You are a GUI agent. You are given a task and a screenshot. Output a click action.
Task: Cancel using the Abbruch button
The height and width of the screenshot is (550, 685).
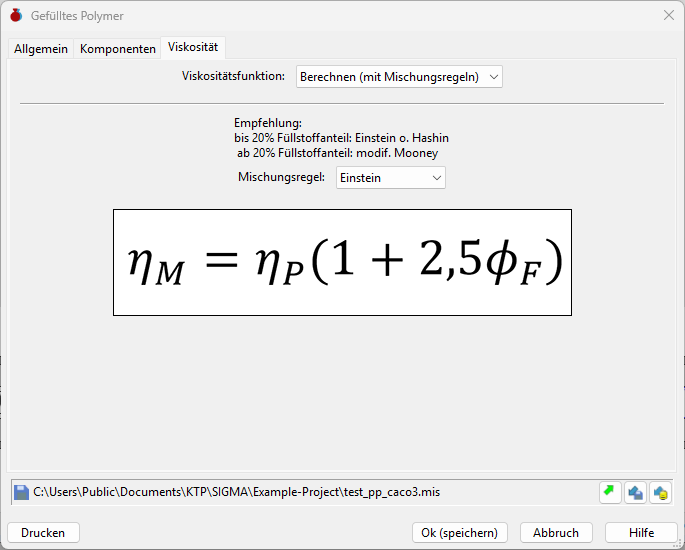[556, 533]
